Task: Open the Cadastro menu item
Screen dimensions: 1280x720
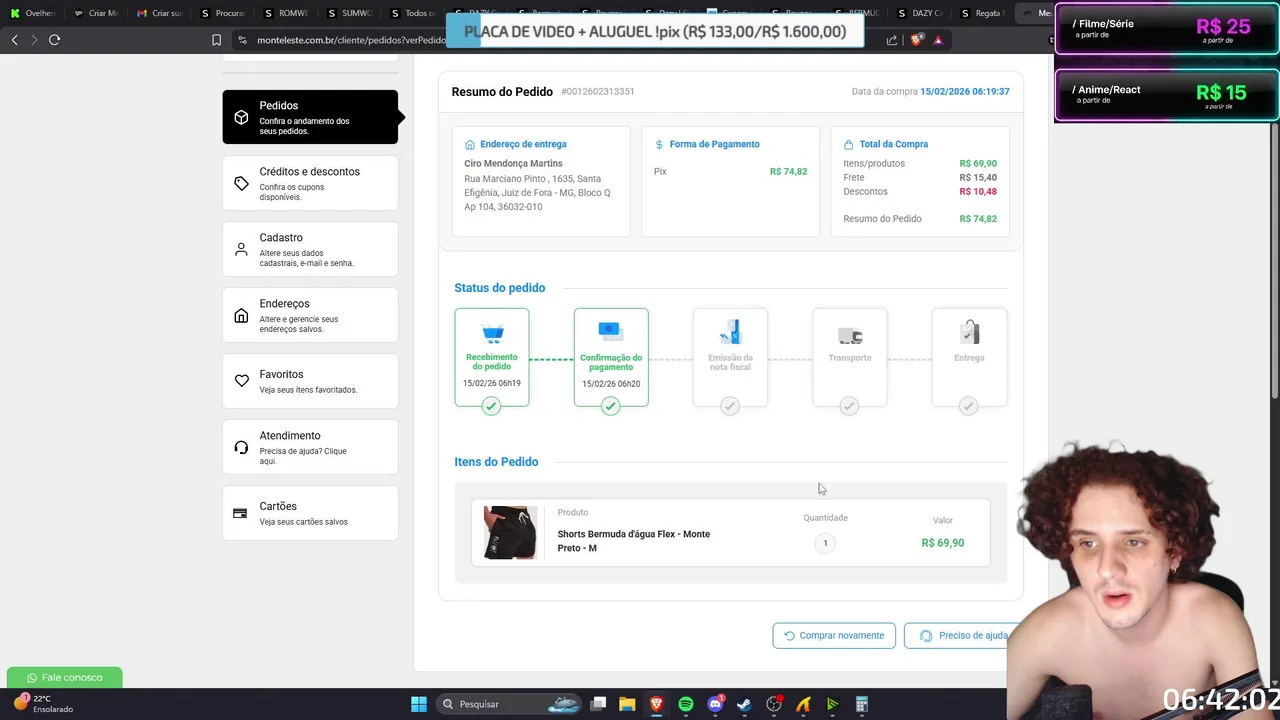Action: coord(310,249)
